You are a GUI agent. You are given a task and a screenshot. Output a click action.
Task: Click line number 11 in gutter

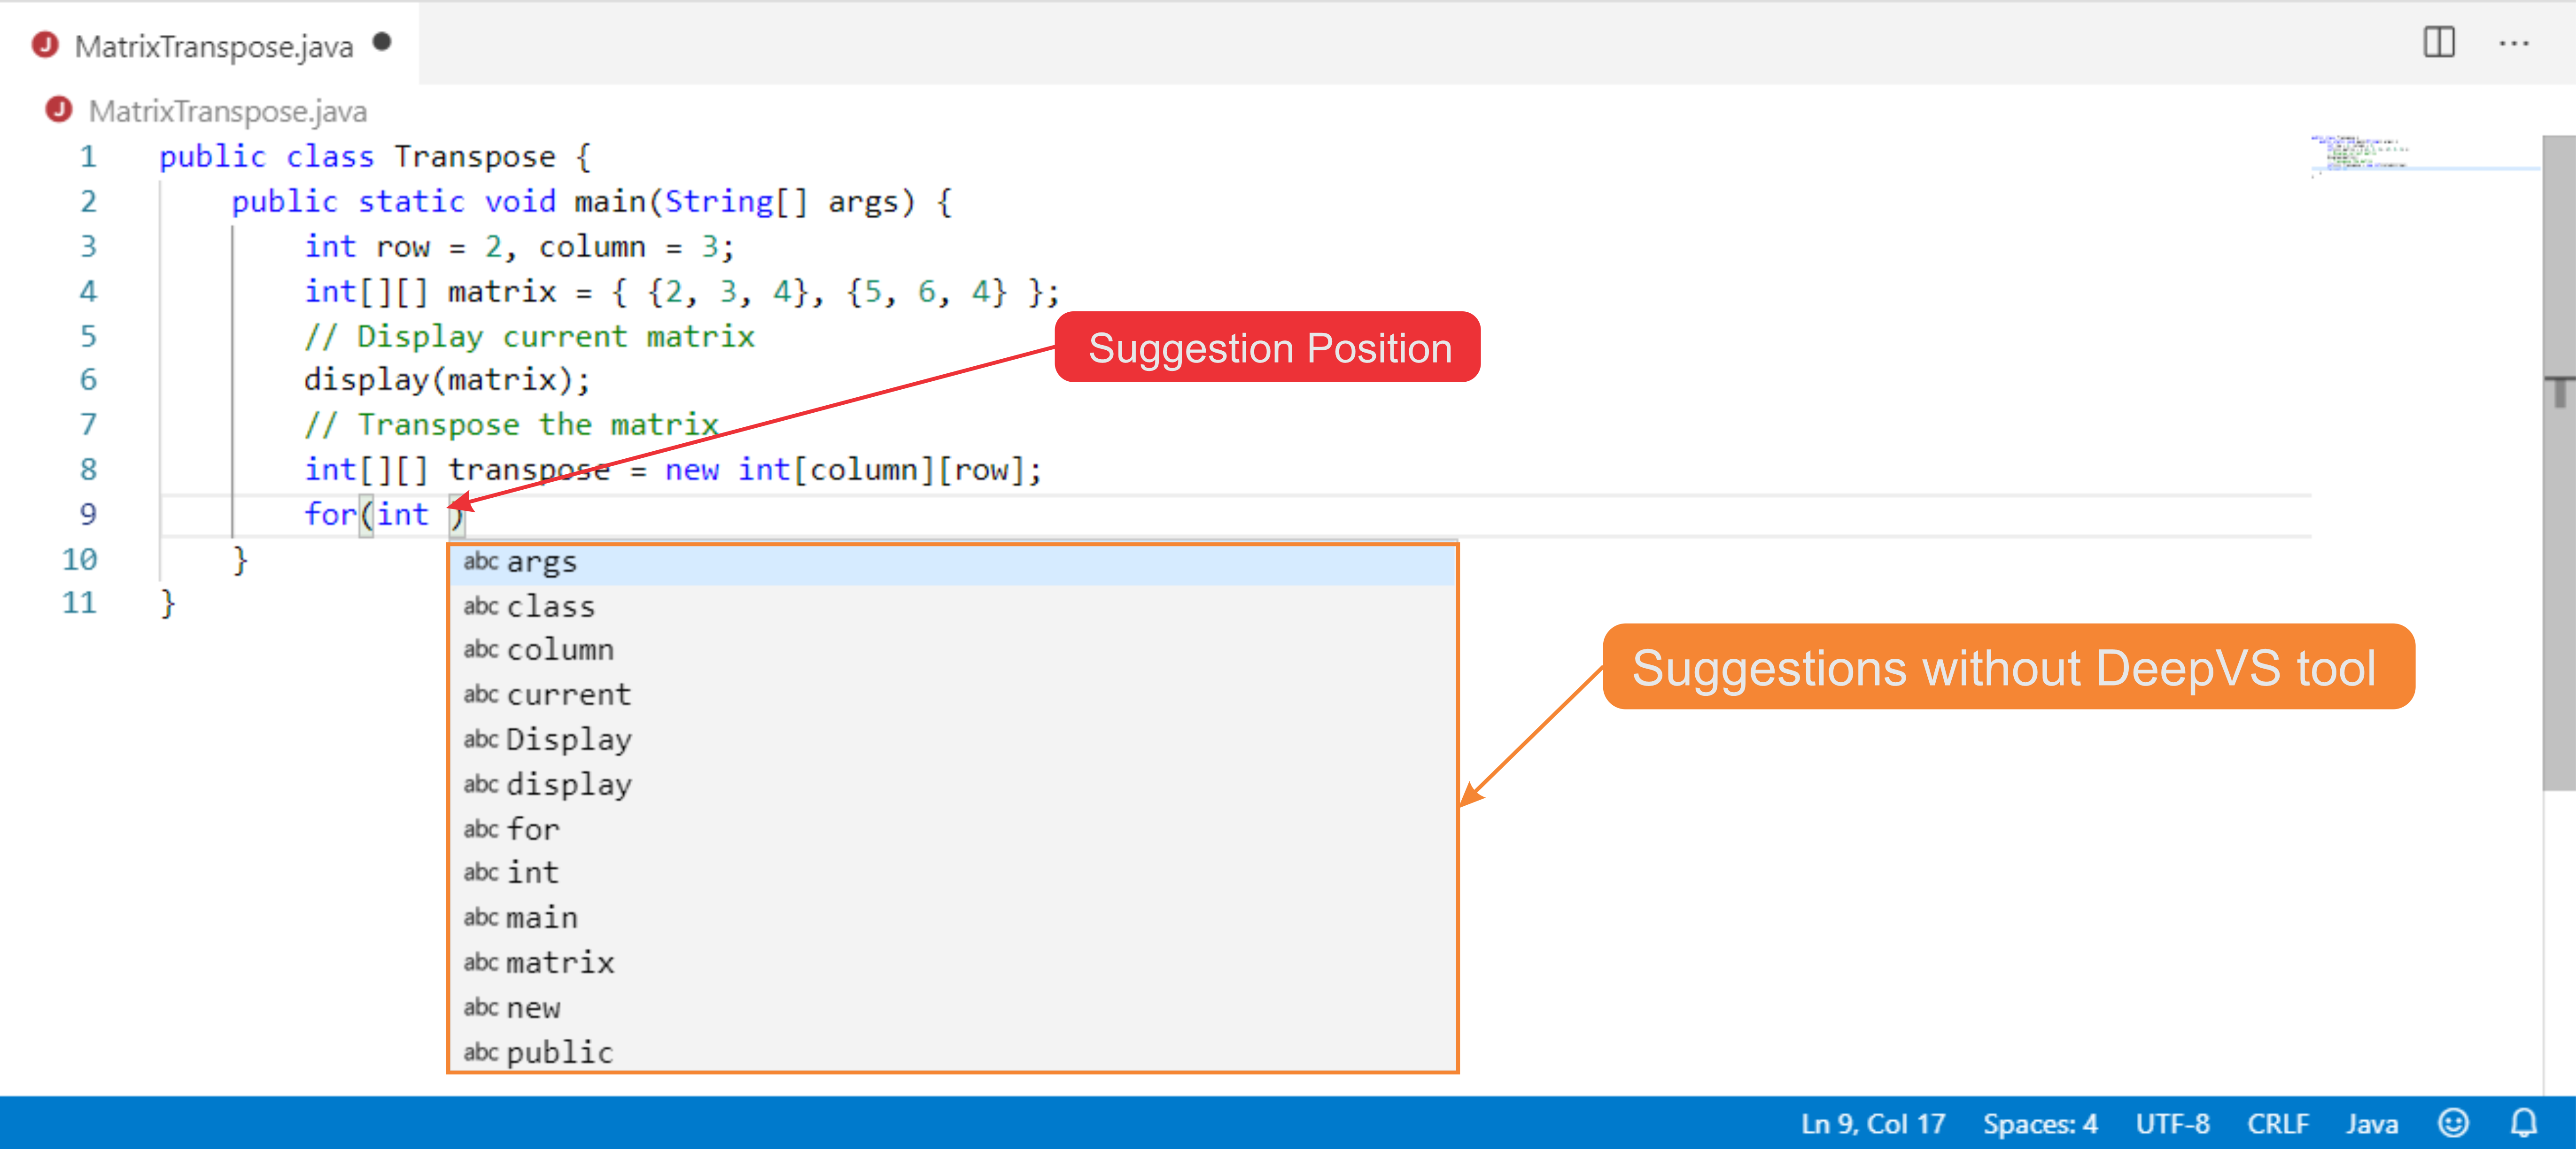click(79, 603)
